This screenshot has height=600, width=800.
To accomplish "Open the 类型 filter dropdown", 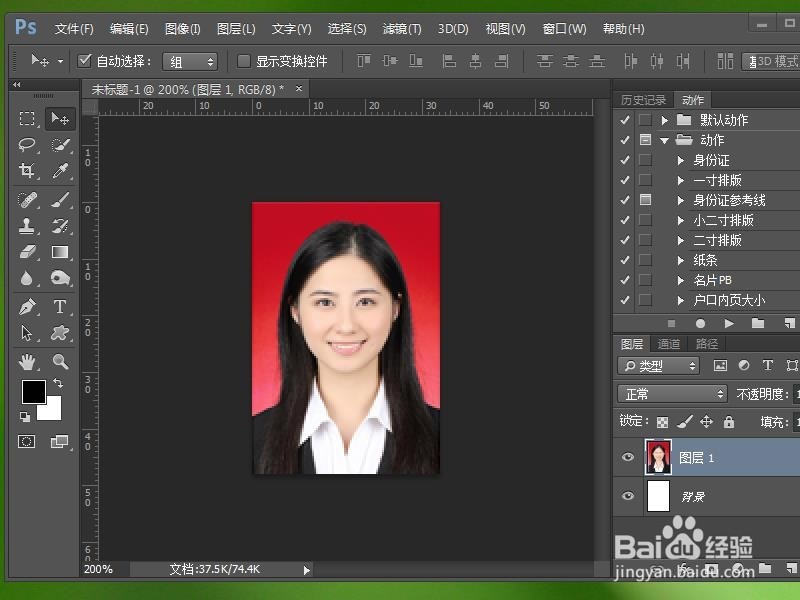I will (660, 365).
